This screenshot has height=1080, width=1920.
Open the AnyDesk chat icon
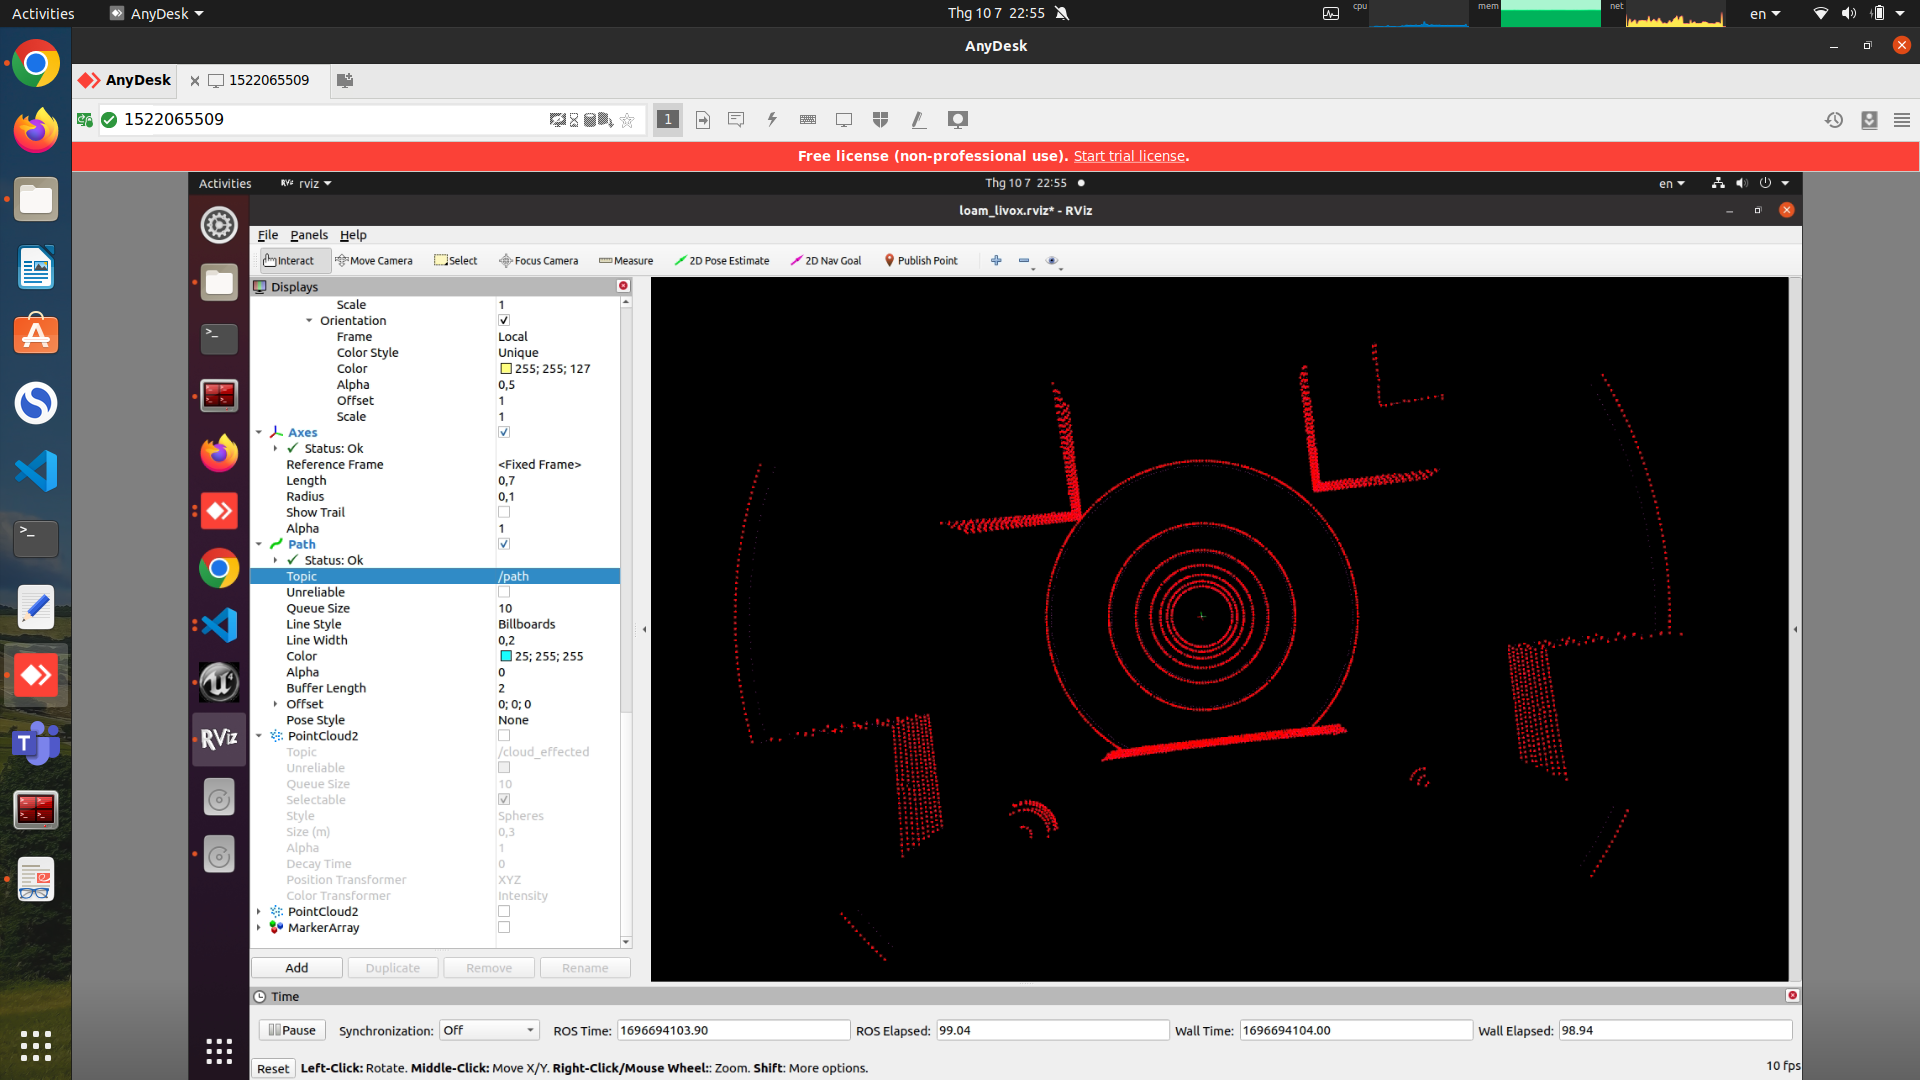pos(736,119)
